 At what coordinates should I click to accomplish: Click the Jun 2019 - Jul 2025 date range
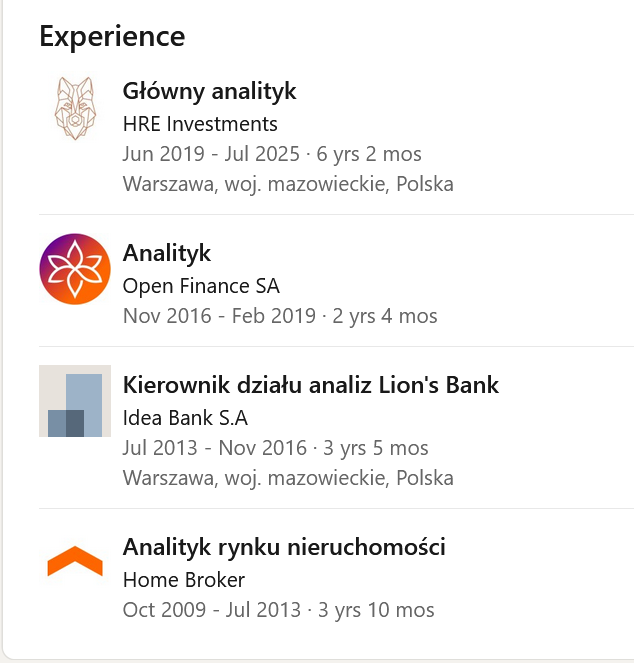(x=211, y=154)
